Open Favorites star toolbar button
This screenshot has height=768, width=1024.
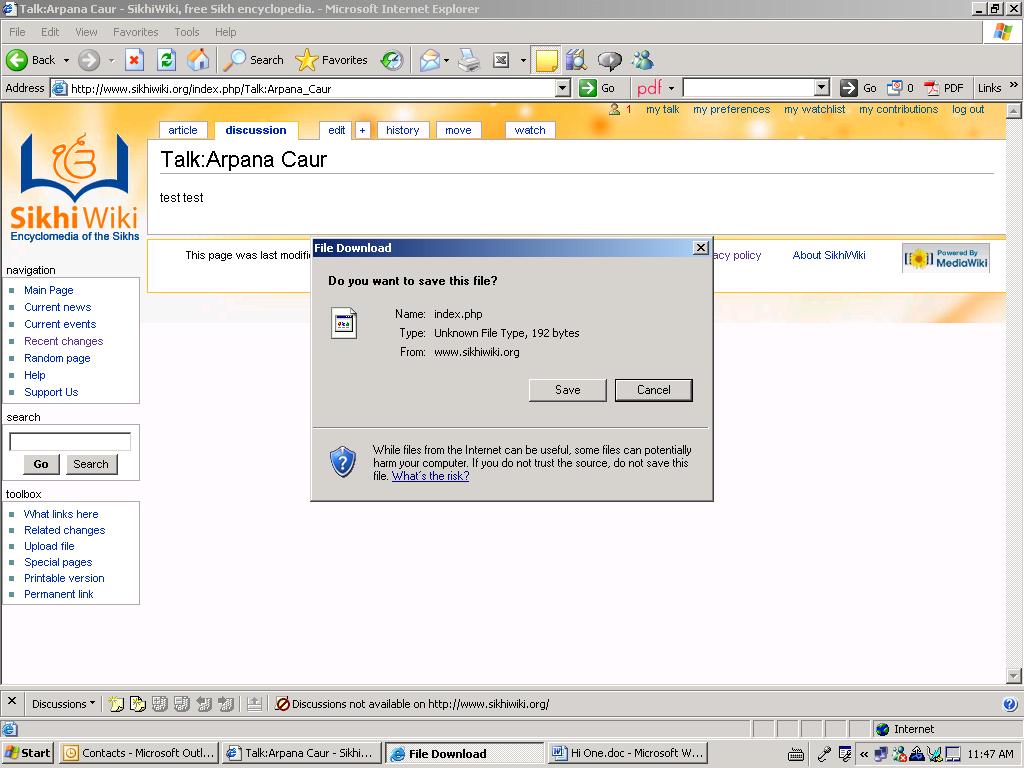coord(331,60)
